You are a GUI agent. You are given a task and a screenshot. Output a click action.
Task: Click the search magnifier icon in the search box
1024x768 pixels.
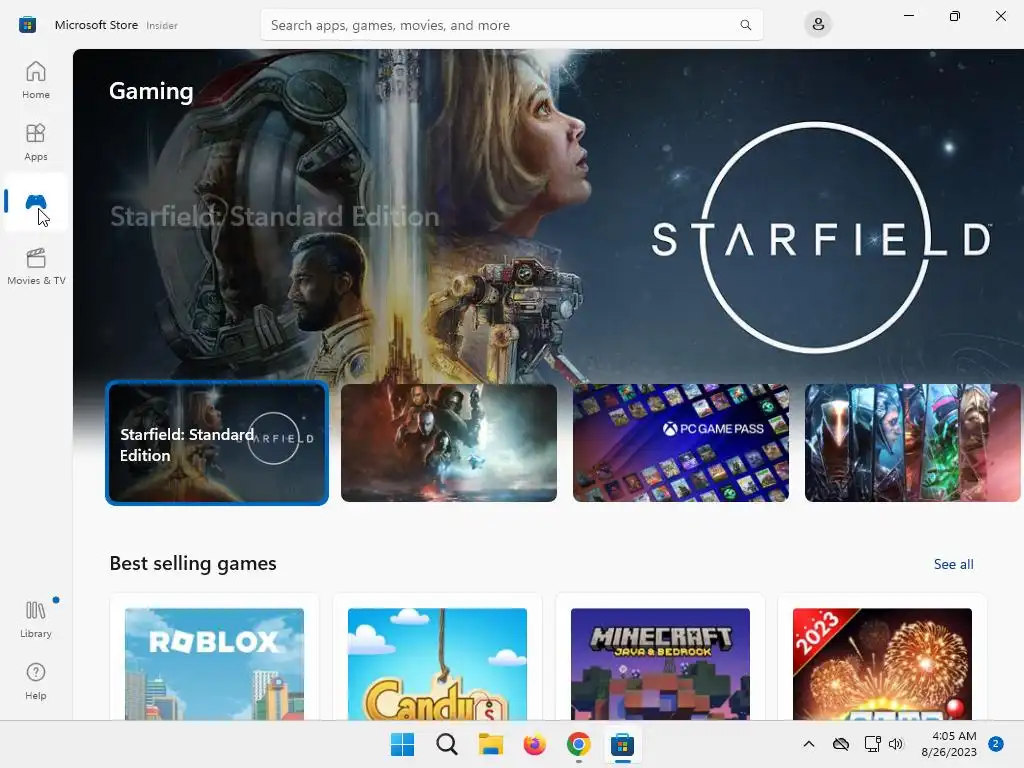[x=745, y=25]
